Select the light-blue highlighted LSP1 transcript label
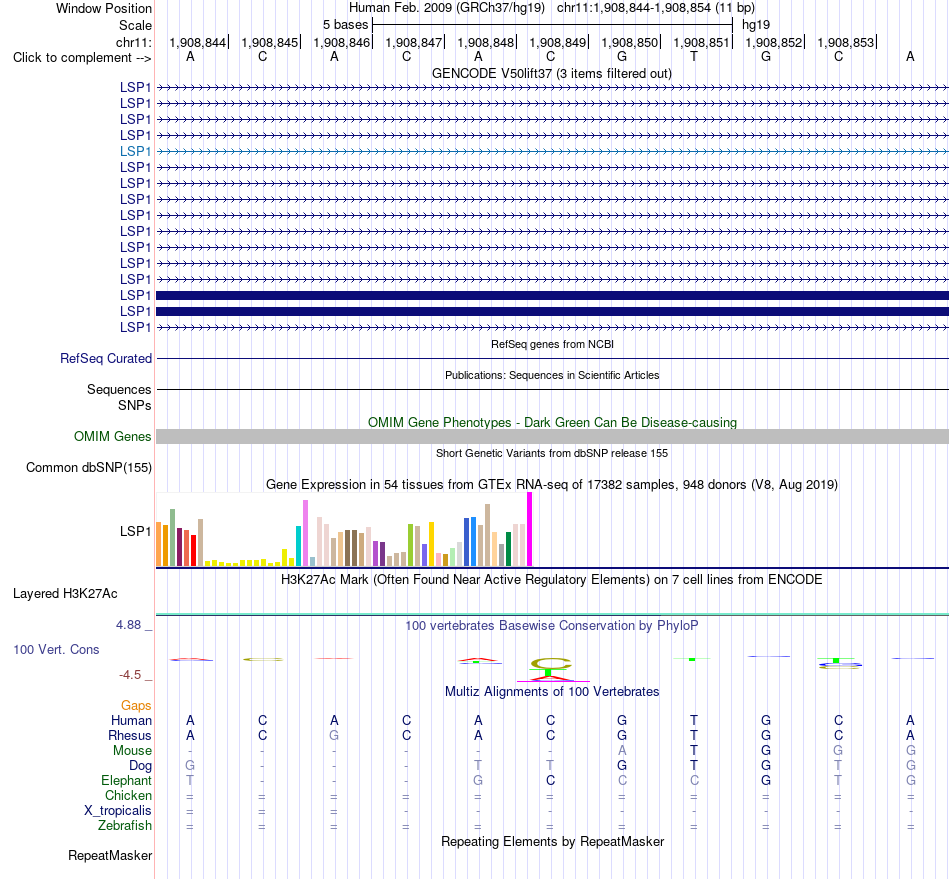Viewport: 950px width, 879px height. click(x=135, y=151)
